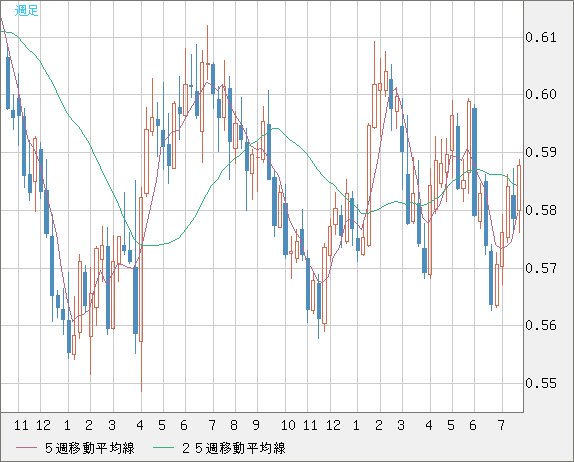Image resolution: width=574 pixels, height=462 pixels.
Task: Click the 0.57 price axis label
Action: click(x=541, y=268)
